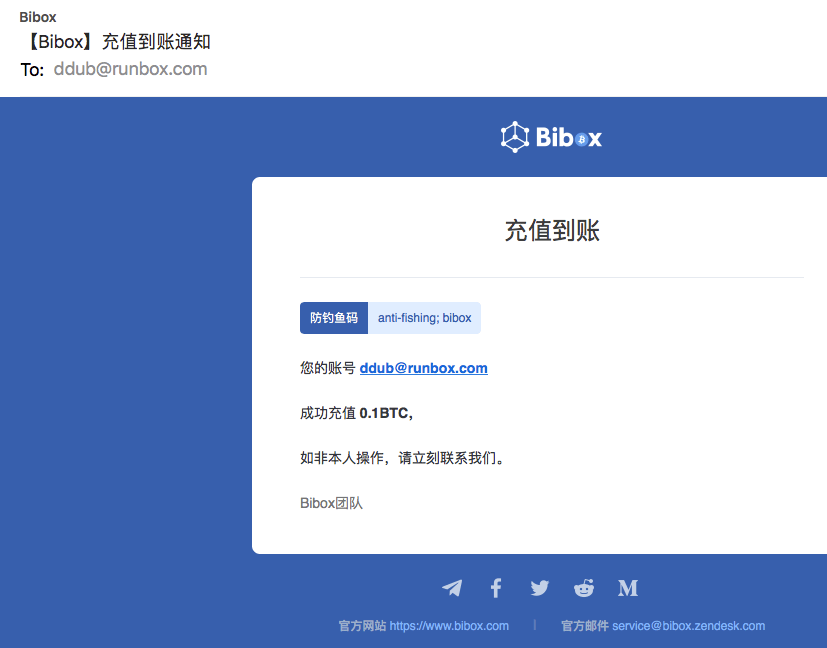Select the anti-fishing; bibox code text
This screenshot has width=827, height=648.
[x=425, y=318]
